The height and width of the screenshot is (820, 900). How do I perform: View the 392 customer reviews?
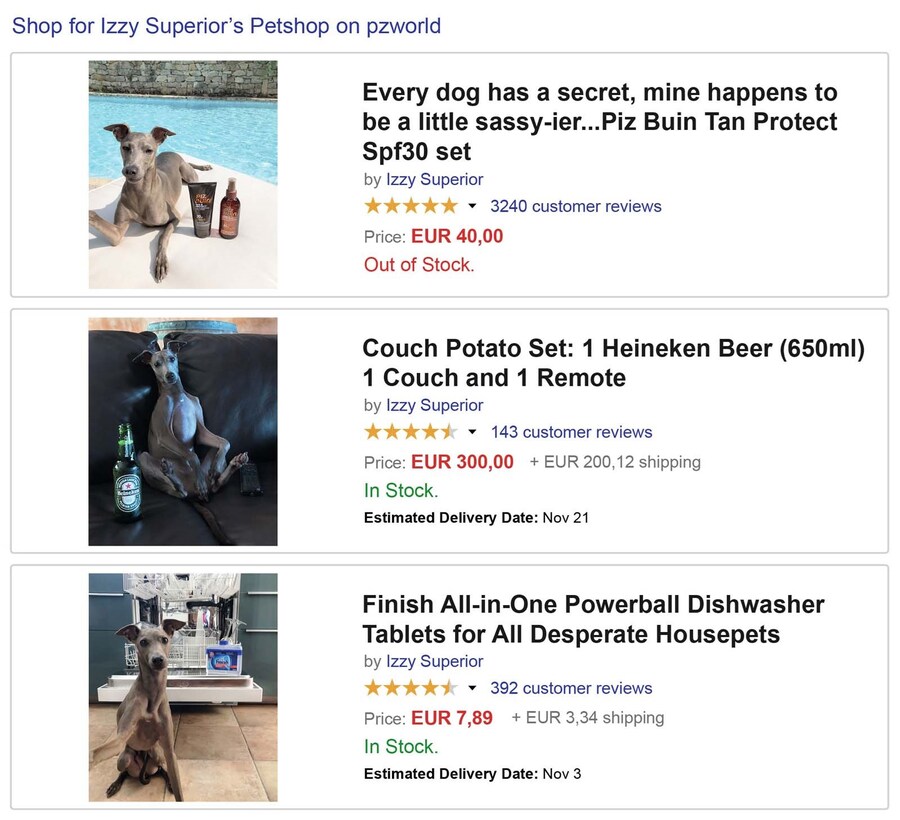point(571,688)
